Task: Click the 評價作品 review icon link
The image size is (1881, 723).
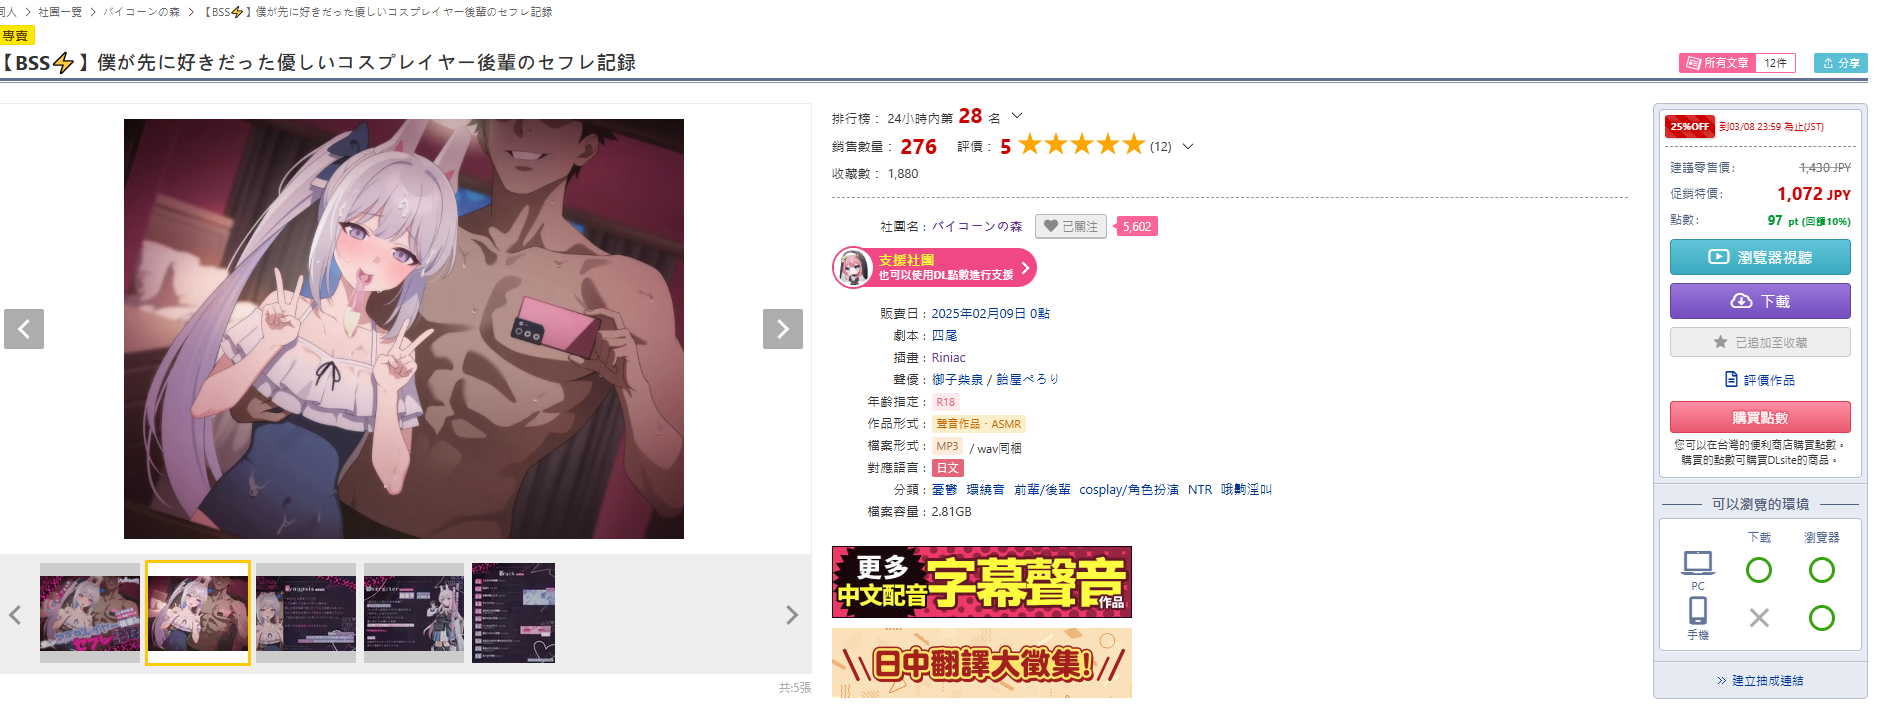Action: pos(1760,380)
